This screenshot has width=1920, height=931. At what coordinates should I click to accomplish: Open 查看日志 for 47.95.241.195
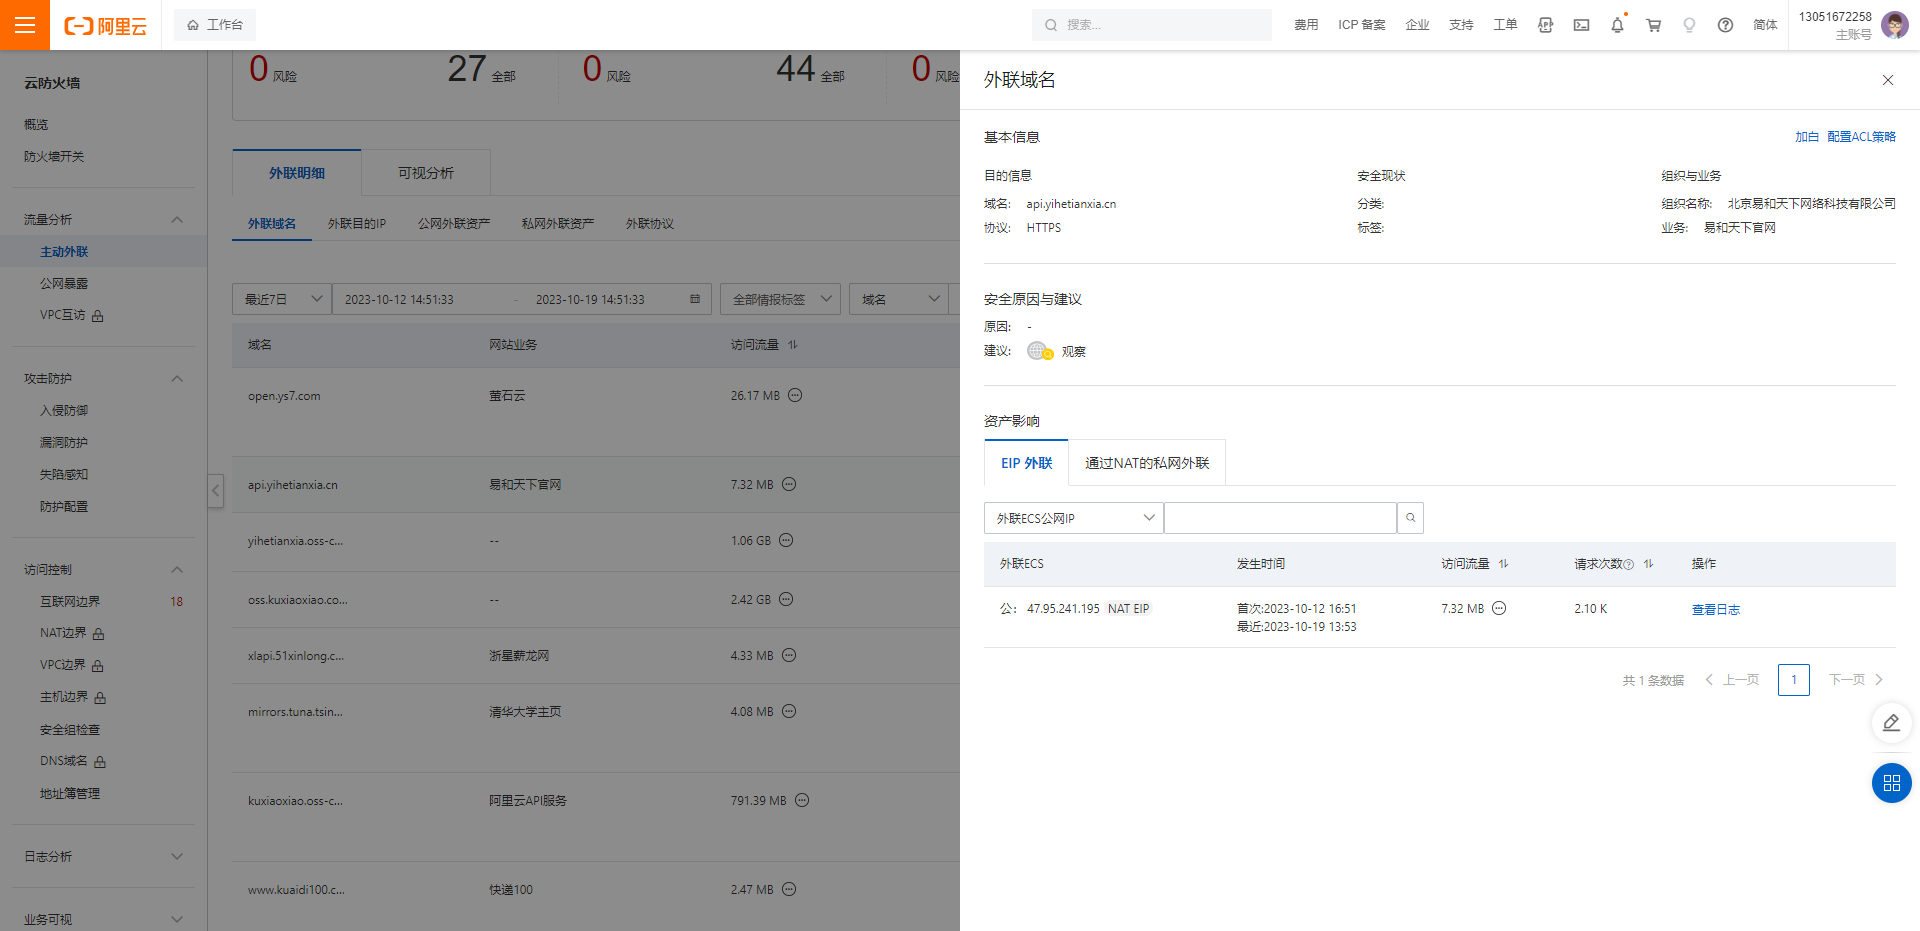(1716, 610)
